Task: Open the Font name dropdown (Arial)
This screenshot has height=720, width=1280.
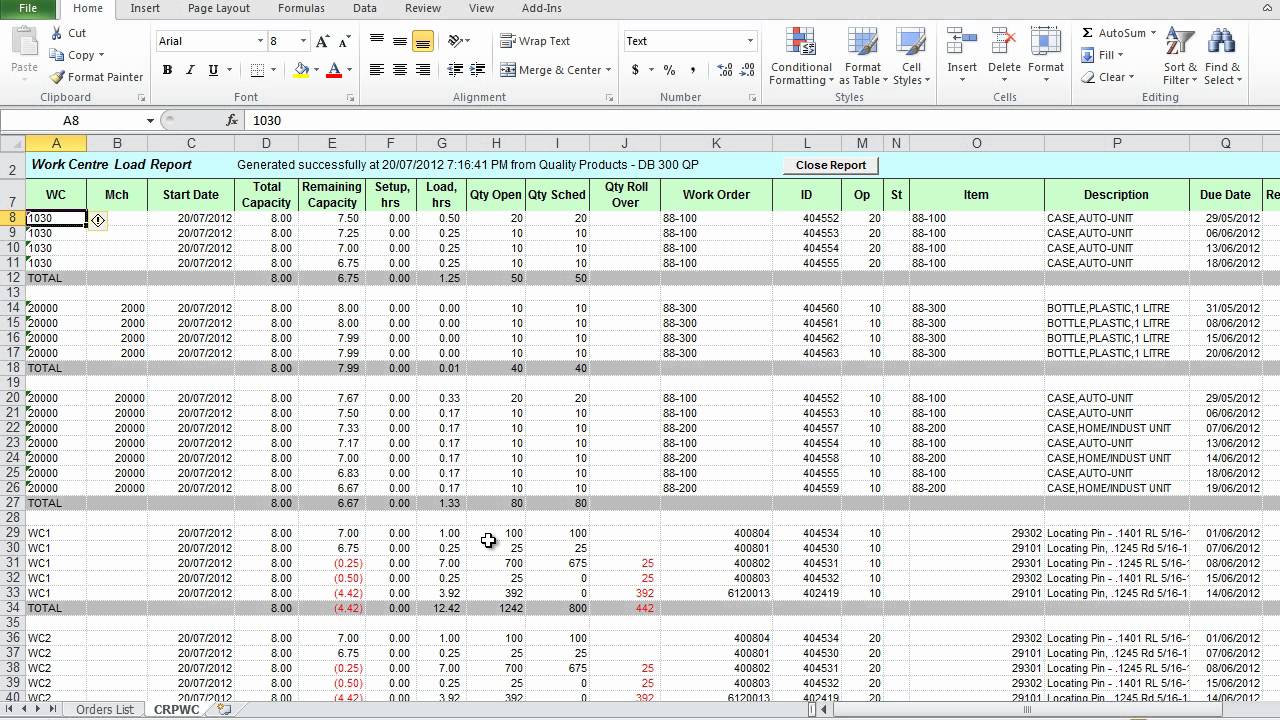Action: pos(260,41)
